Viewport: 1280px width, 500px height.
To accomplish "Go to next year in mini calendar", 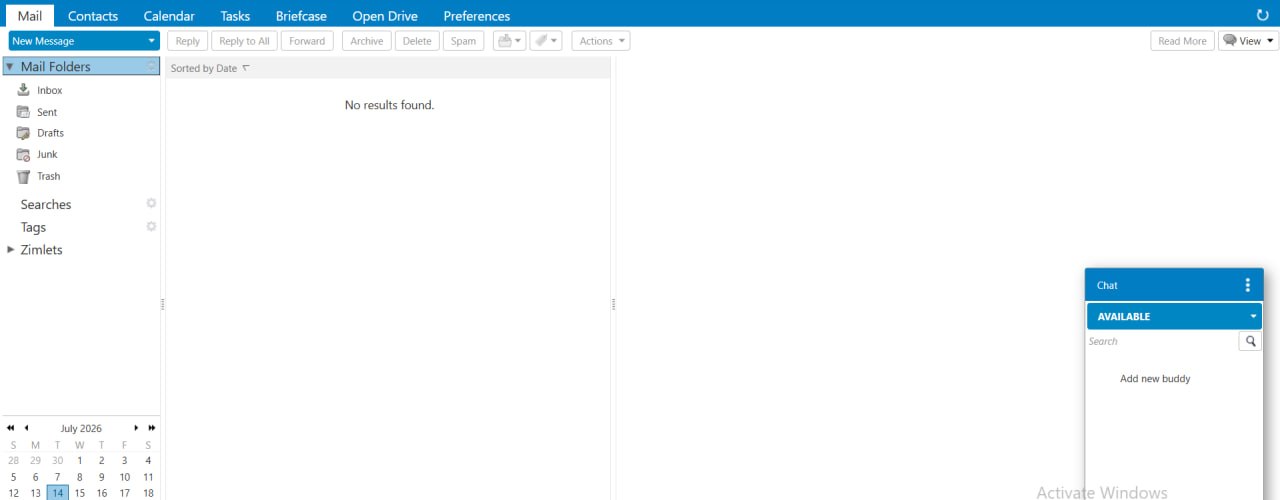I will coord(152,428).
